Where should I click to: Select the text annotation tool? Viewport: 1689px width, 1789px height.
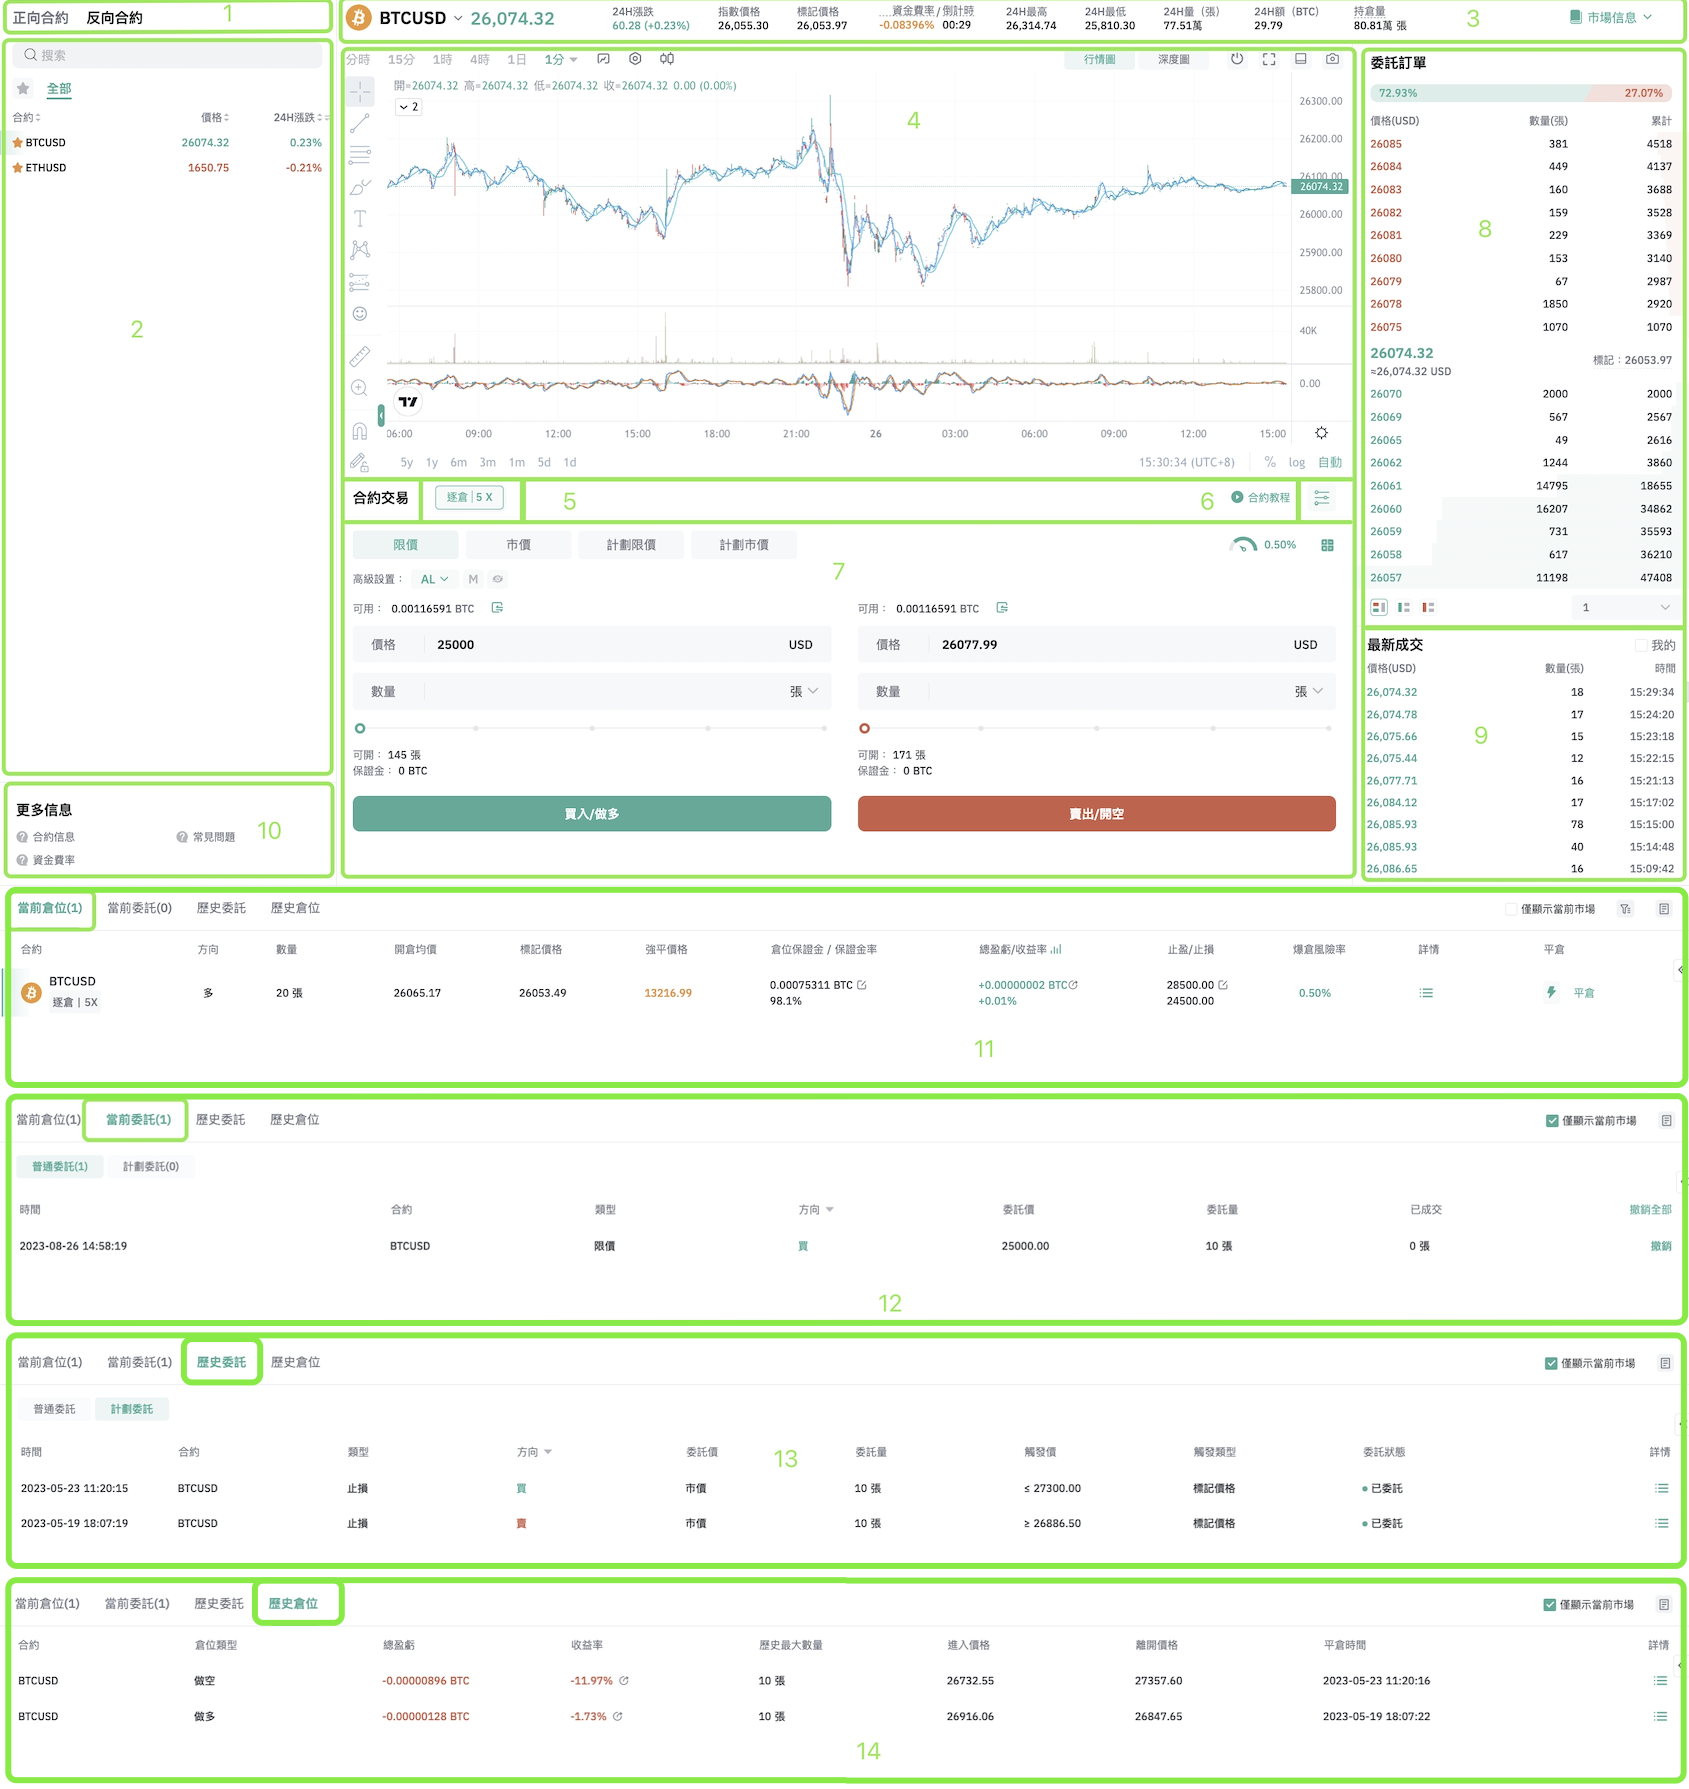pyautogui.click(x=360, y=218)
